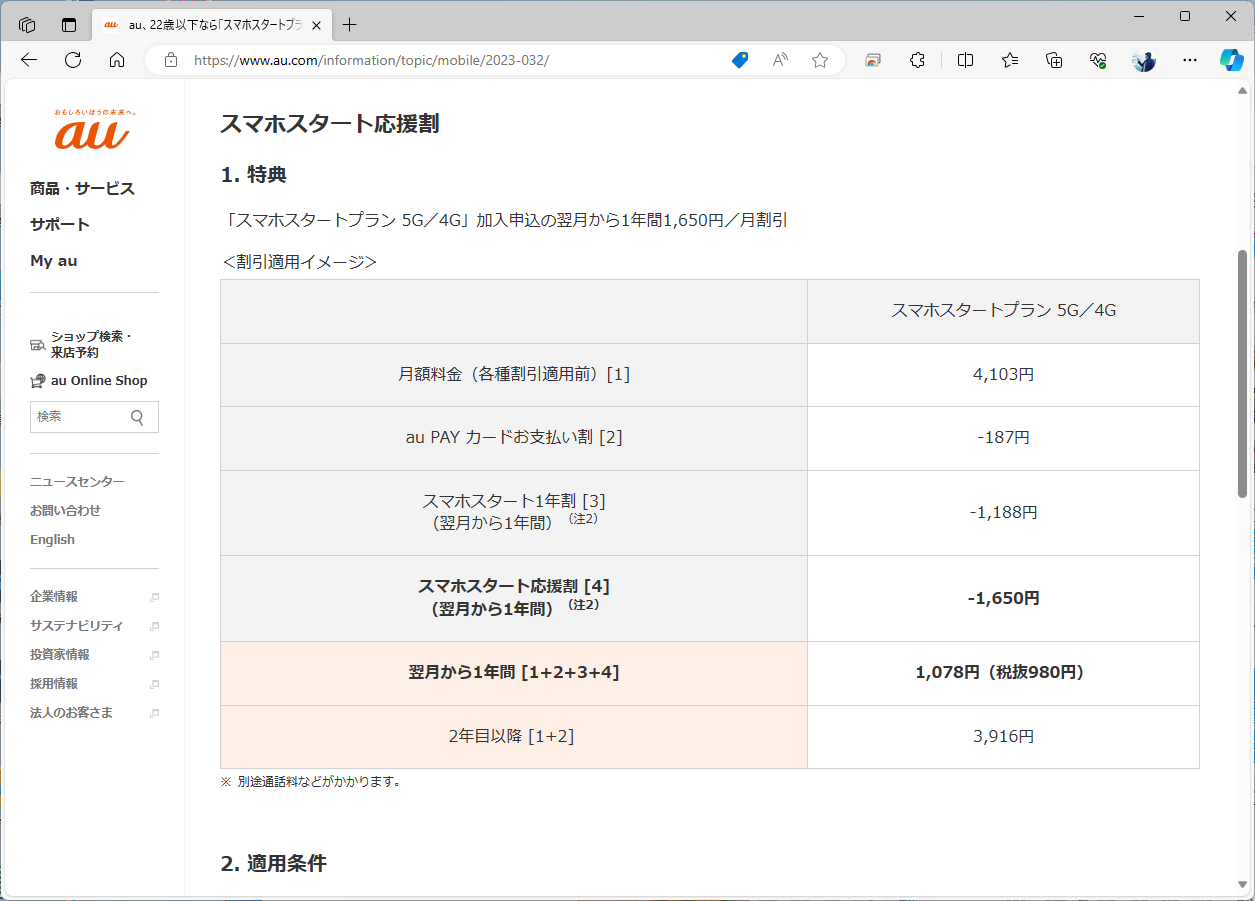Switch site language to English
This screenshot has width=1255, height=901.
pos(52,539)
